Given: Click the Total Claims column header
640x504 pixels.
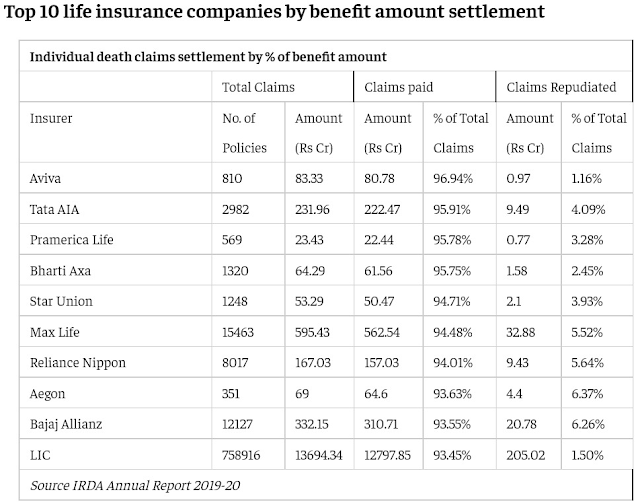Looking at the screenshot, I should tap(258, 87).
